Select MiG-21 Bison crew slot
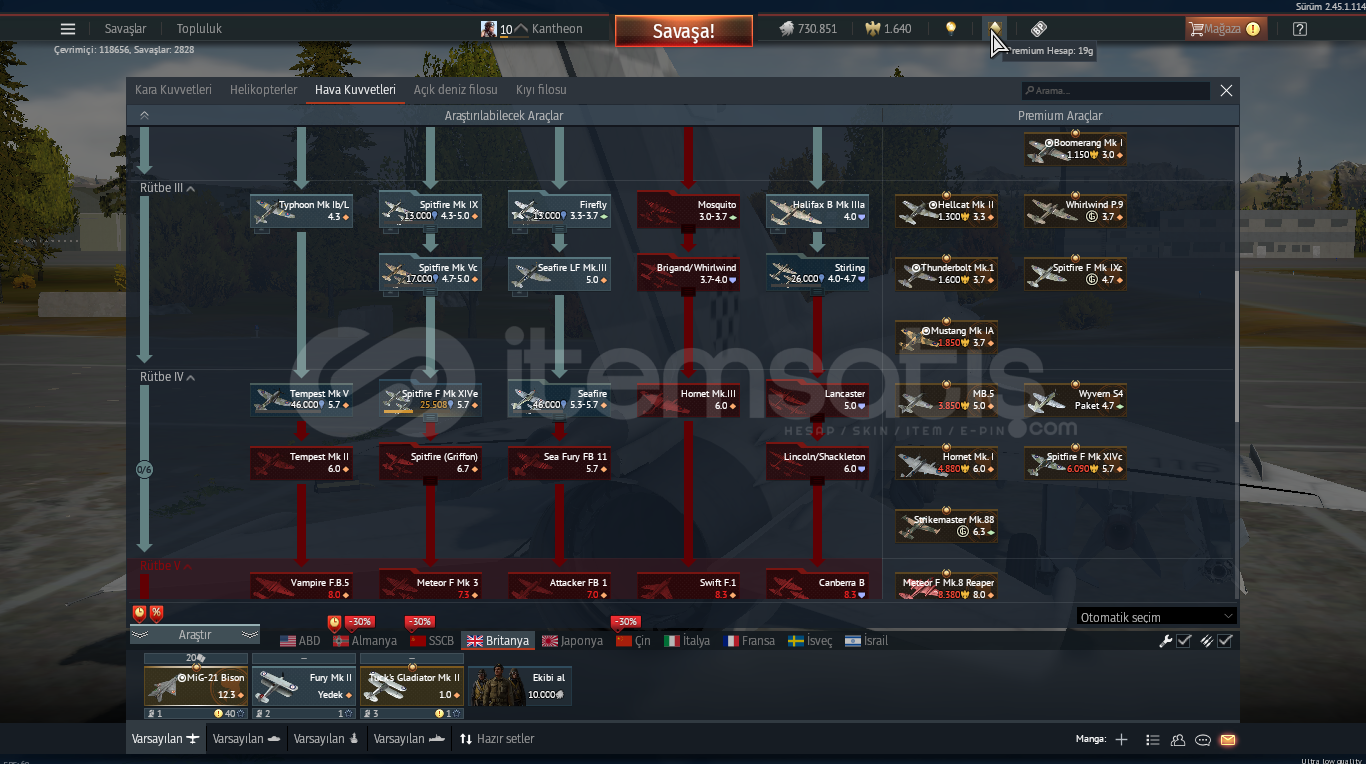Viewport: 1366px width, 764px height. (x=196, y=686)
